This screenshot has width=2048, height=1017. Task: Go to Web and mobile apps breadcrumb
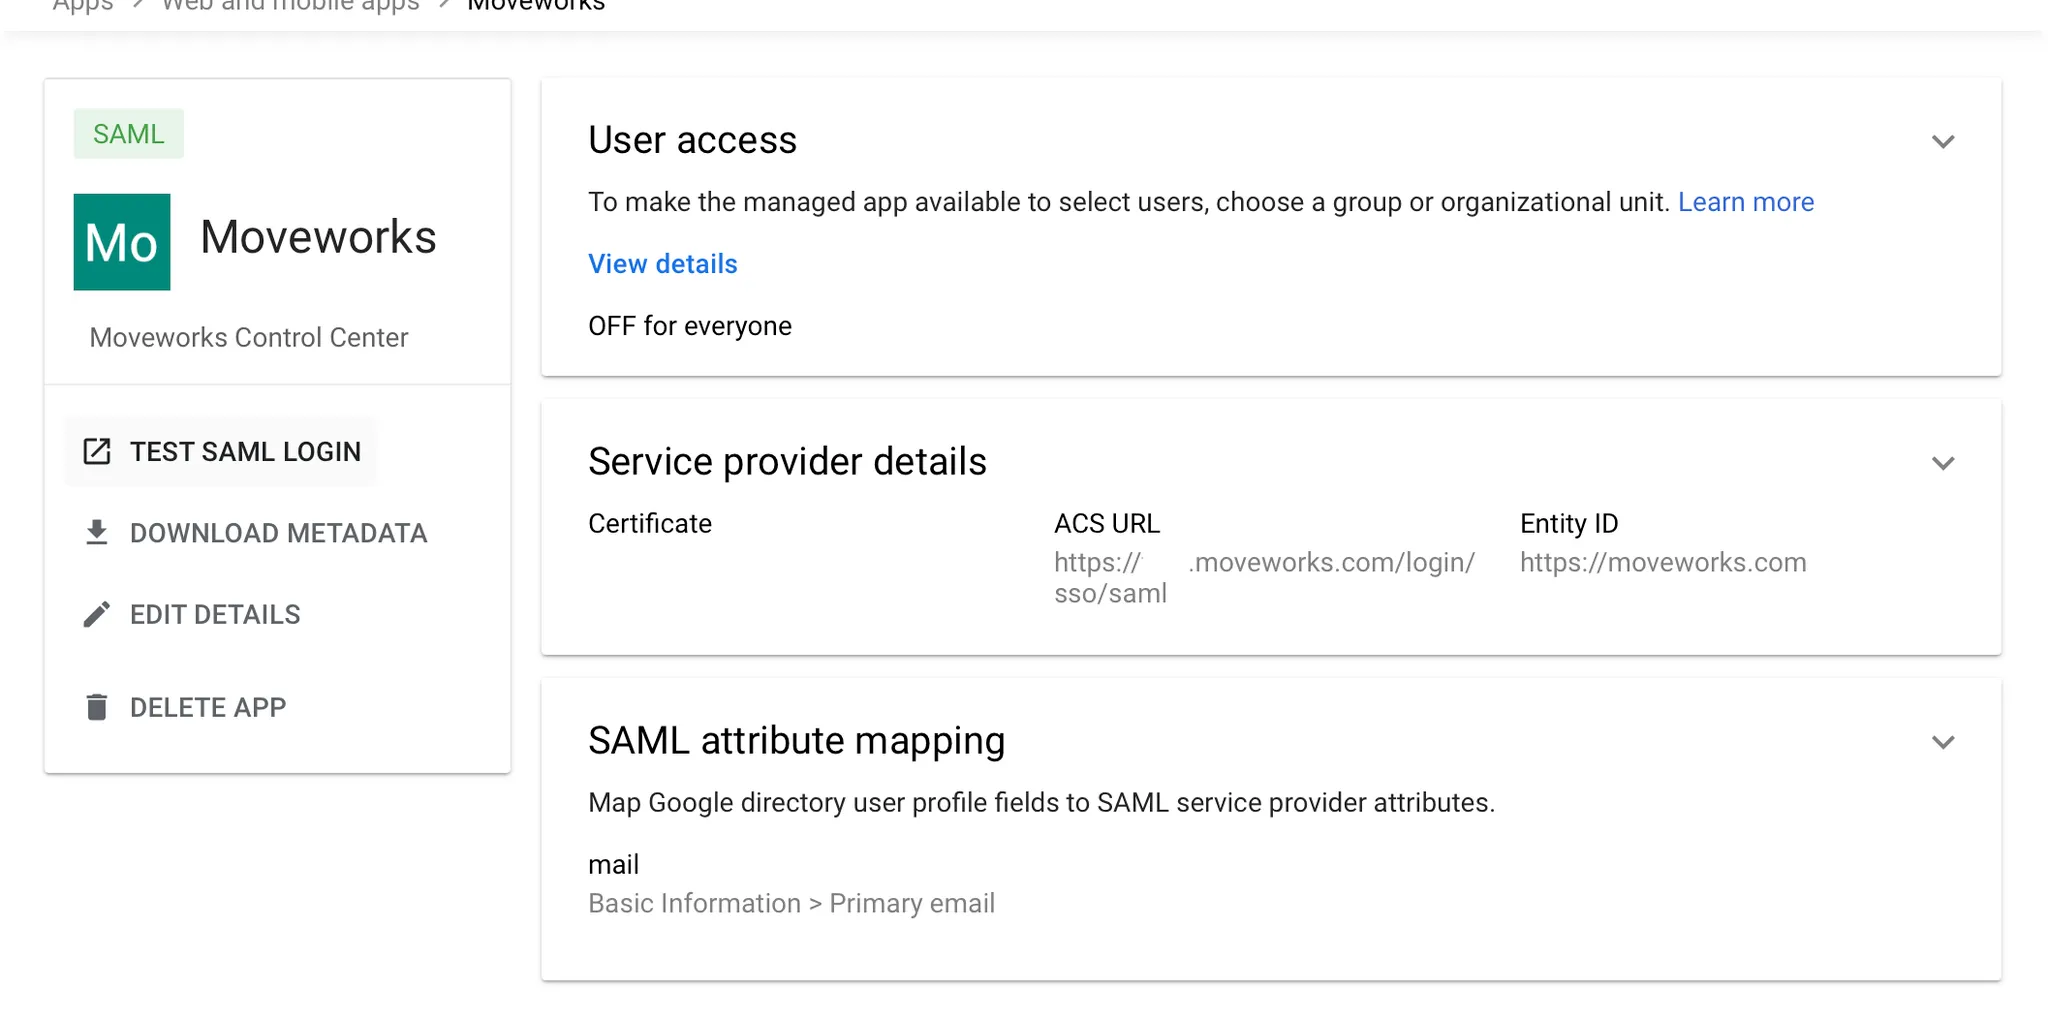coord(291,5)
